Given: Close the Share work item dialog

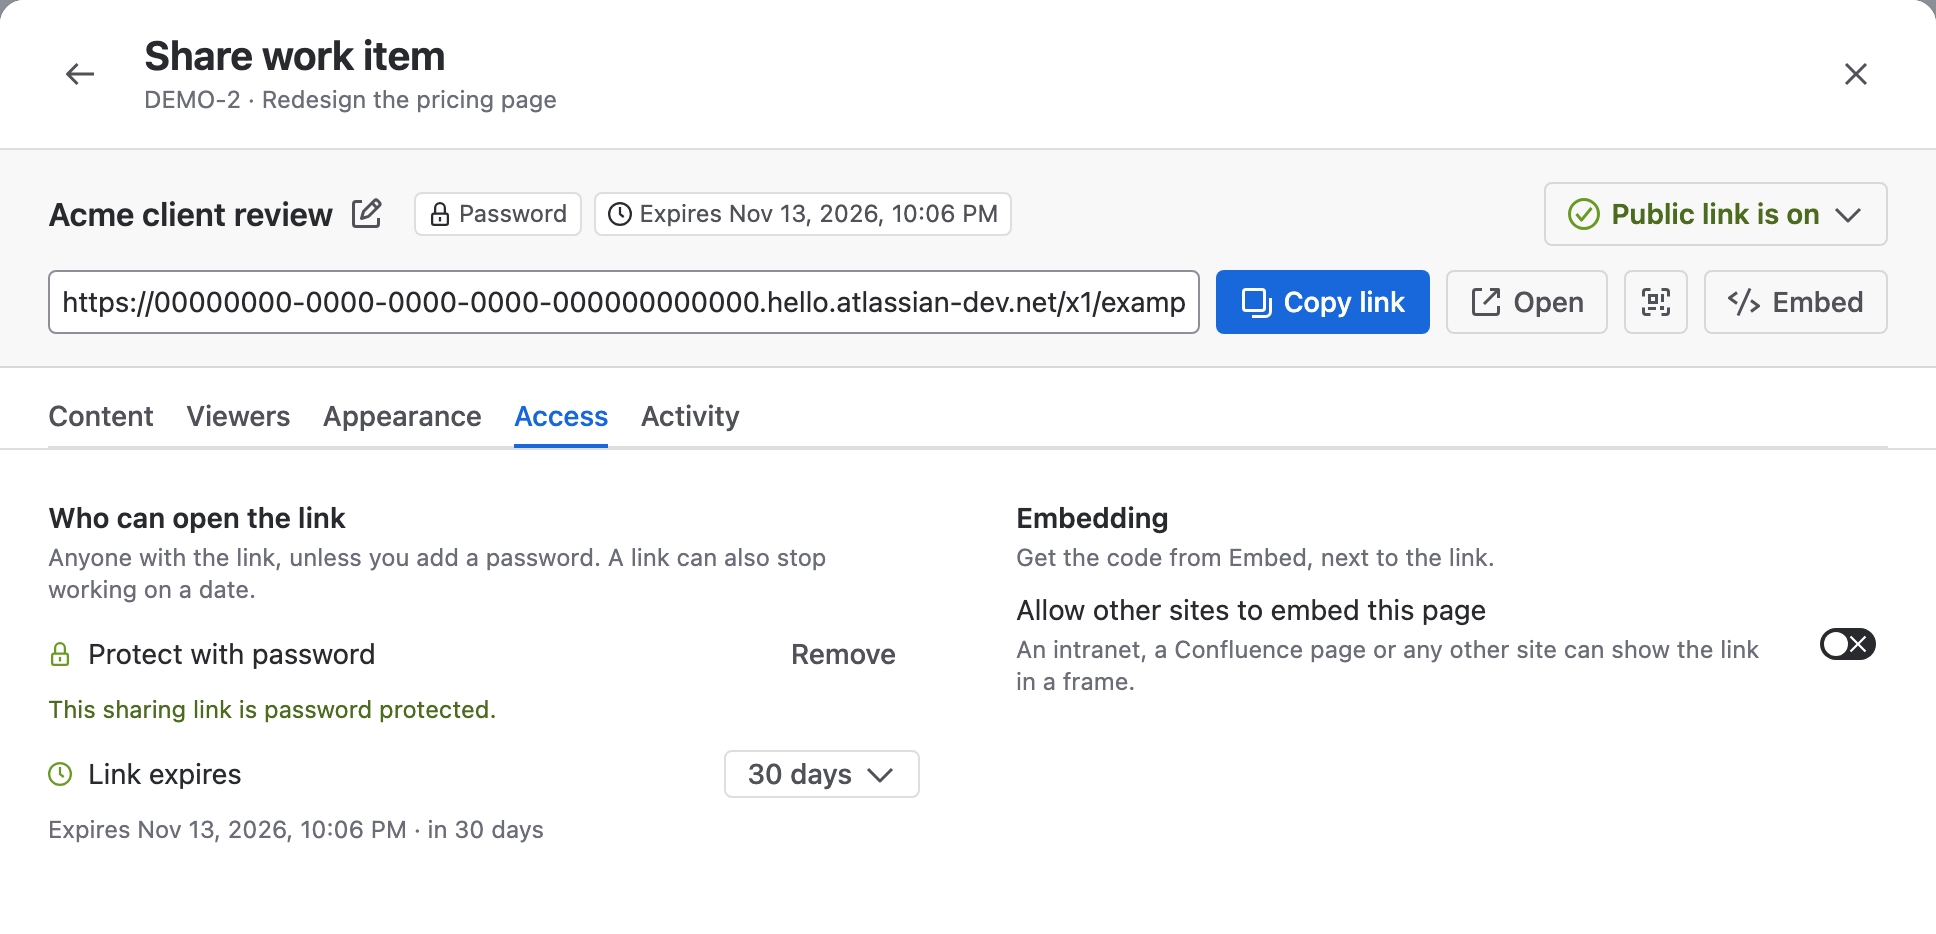Looking at the screenshot, I should tap(1856, 74).
